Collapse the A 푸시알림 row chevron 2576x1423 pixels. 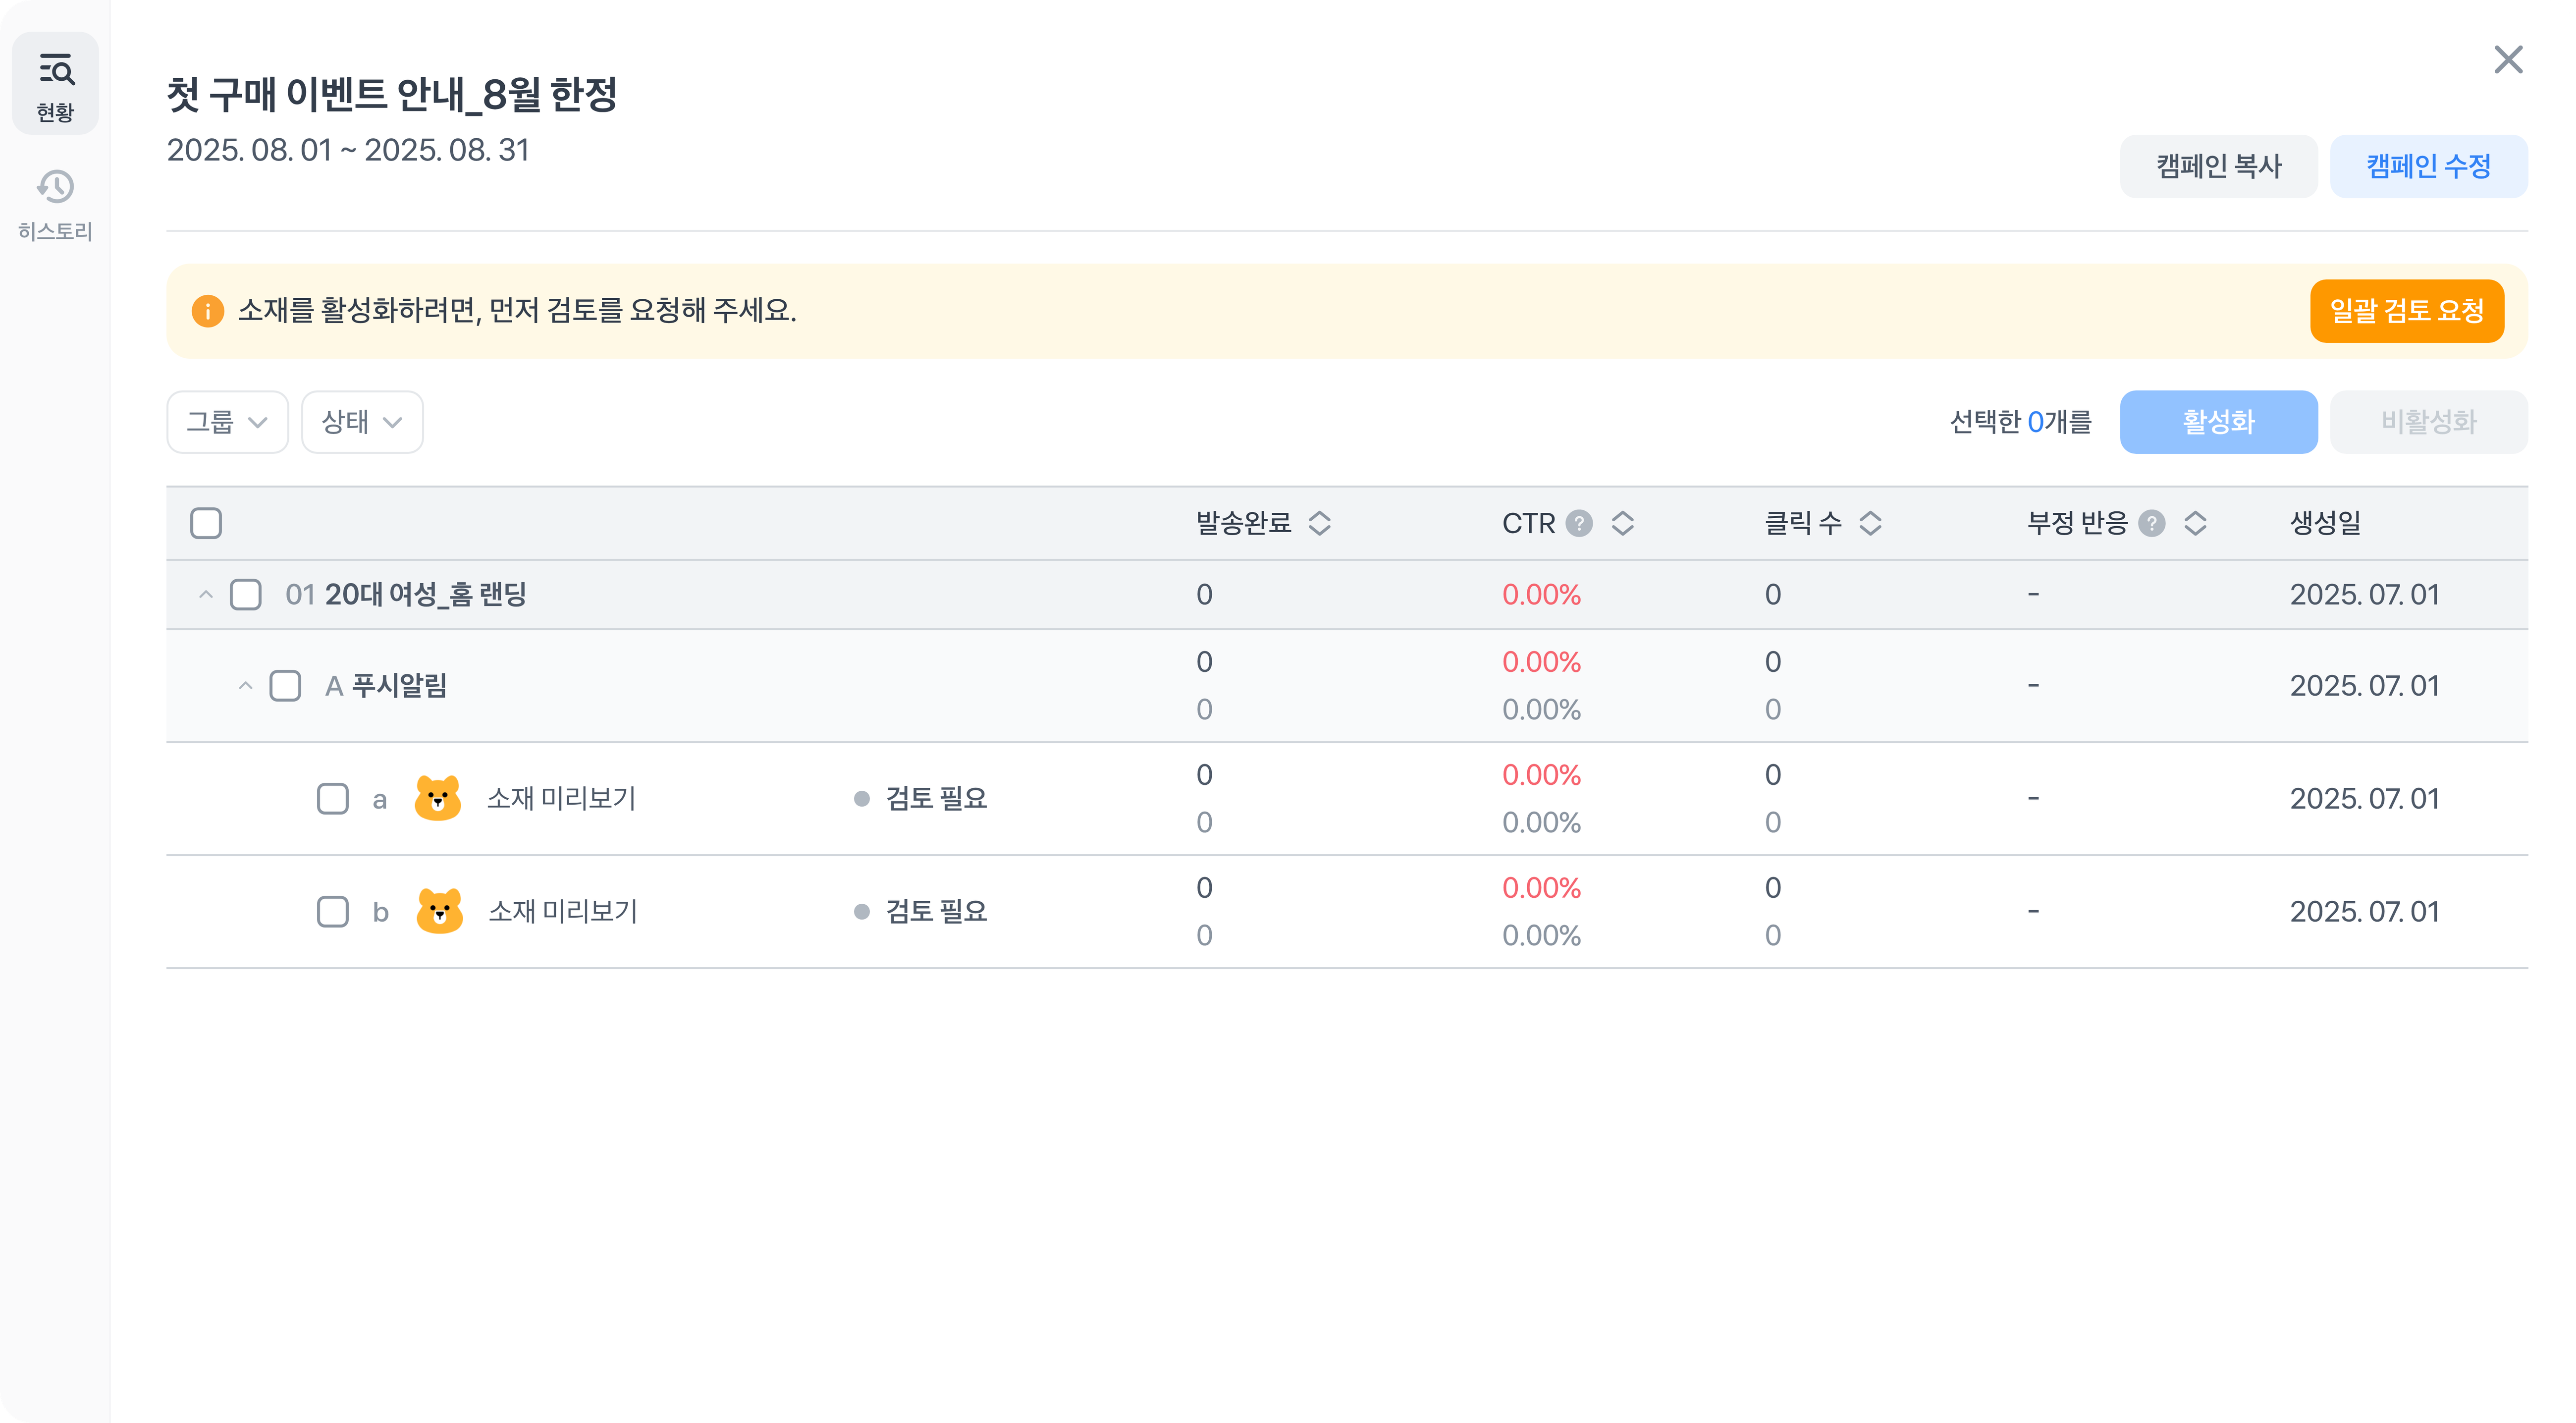pos(245,686)
